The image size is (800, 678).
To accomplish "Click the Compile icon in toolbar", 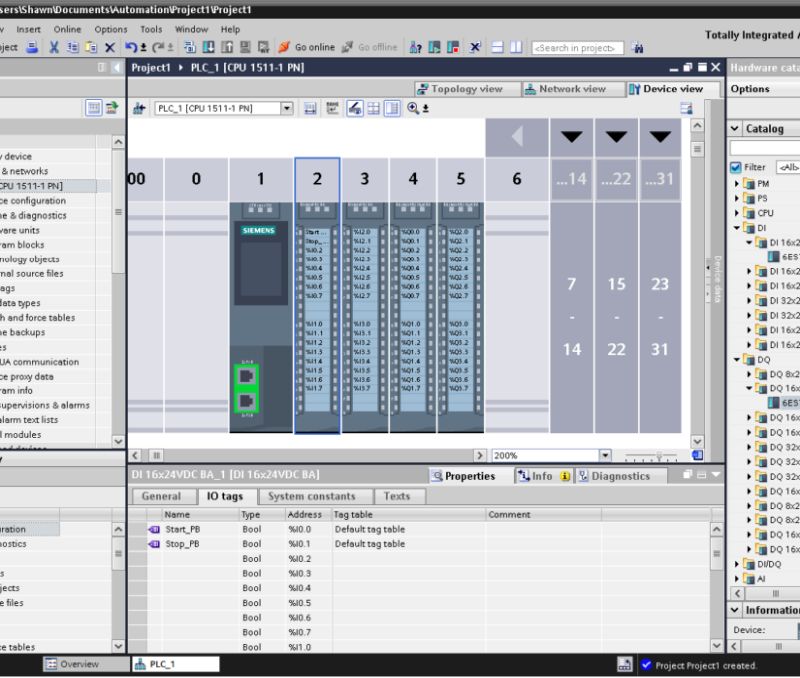I will pos(190,47).
